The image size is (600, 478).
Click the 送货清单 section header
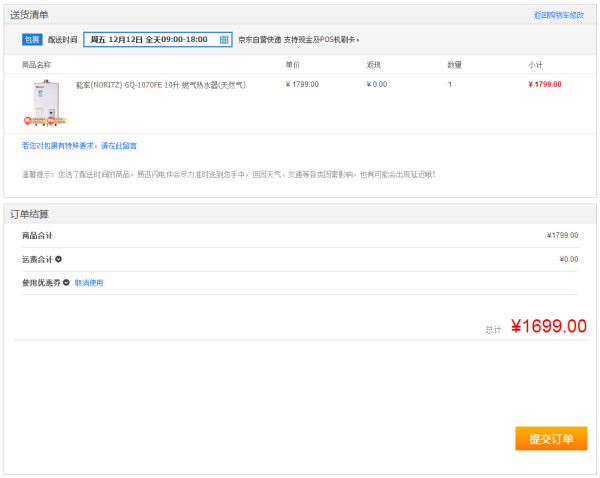click(x=29, y=15)
